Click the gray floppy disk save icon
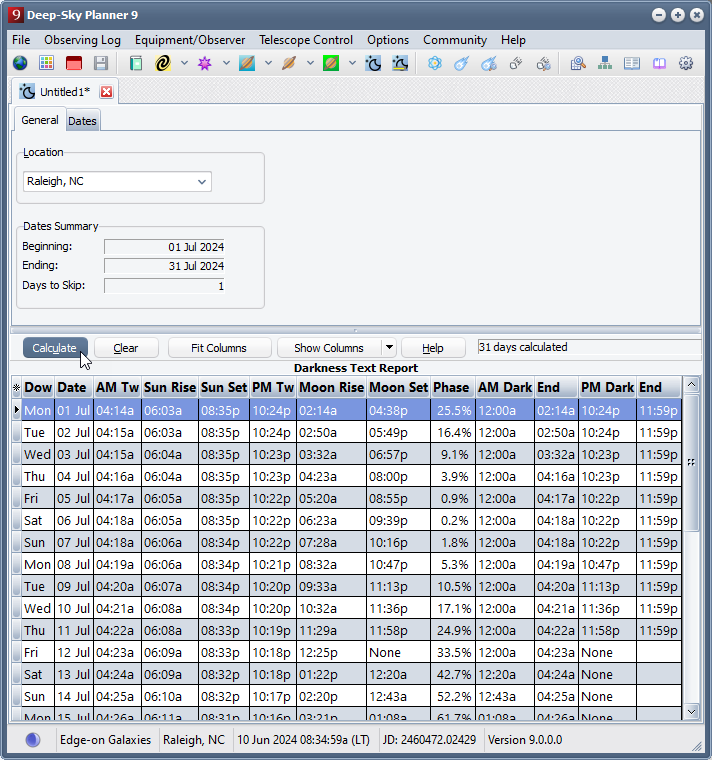Image resolution: width=712 pixels, height=760 pixels. coord(101,63)
